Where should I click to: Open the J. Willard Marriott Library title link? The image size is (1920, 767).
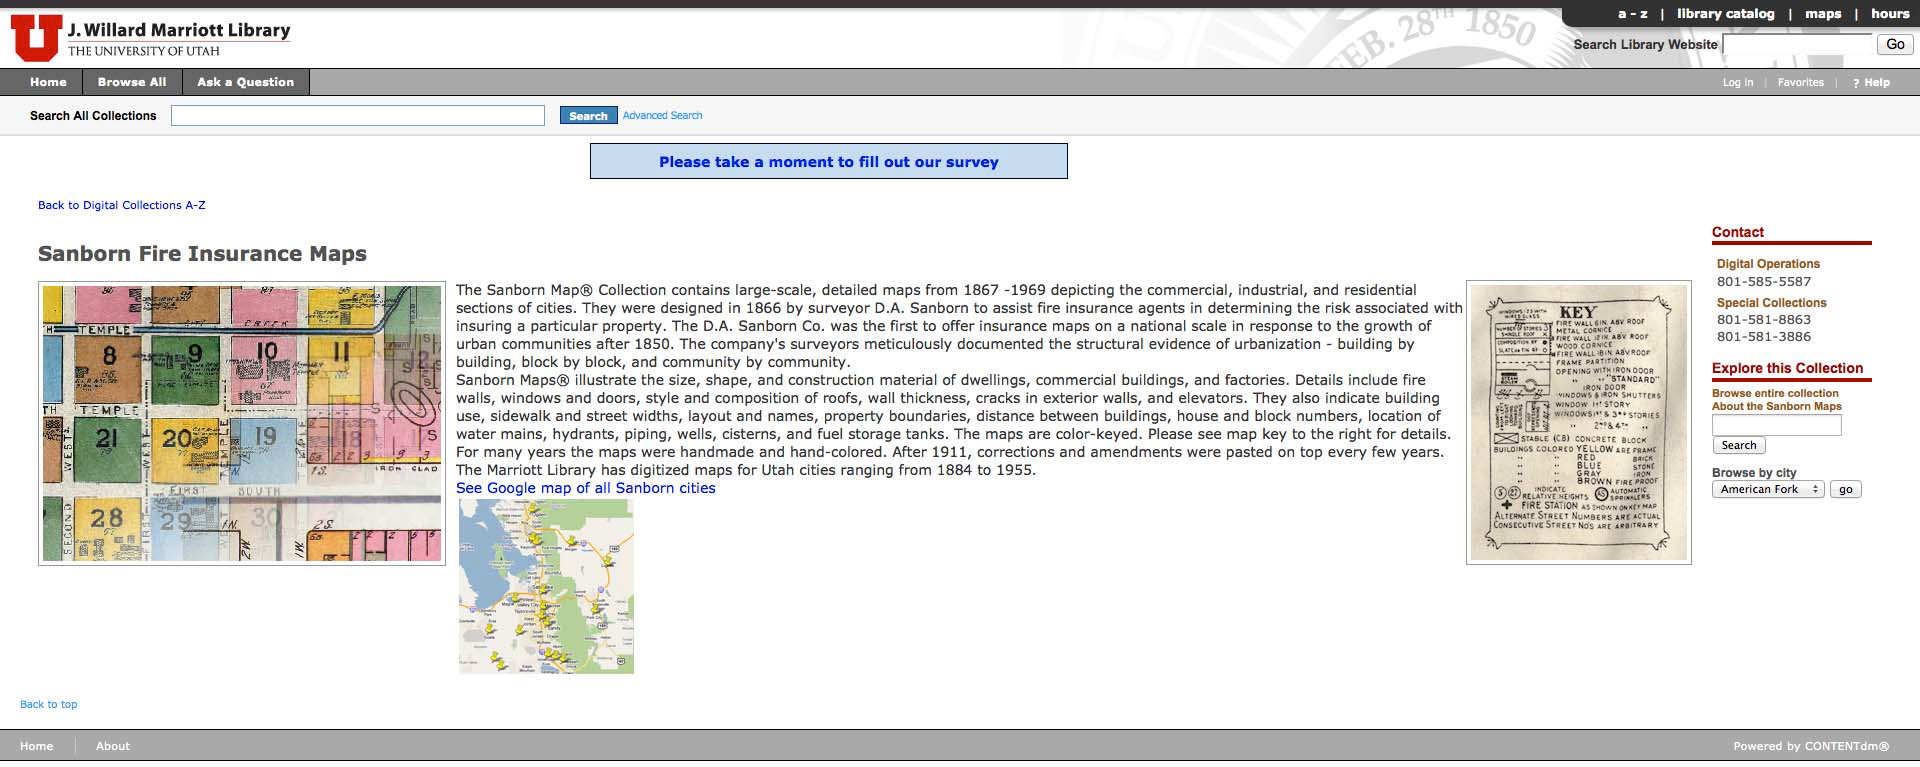click(x=179, y=30)
